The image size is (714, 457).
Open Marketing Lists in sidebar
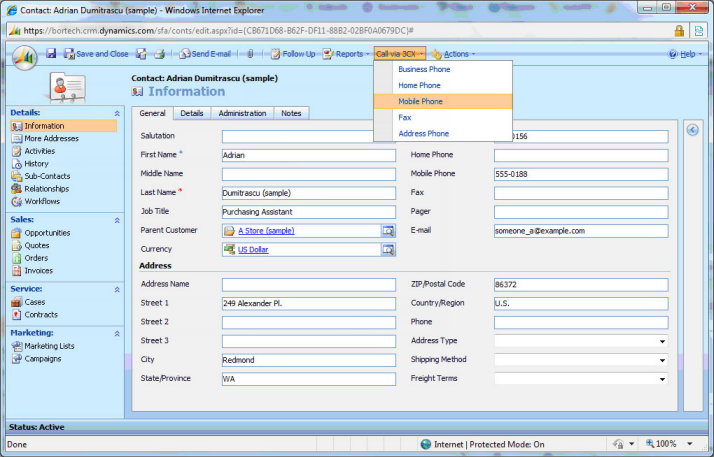(43, 346)
